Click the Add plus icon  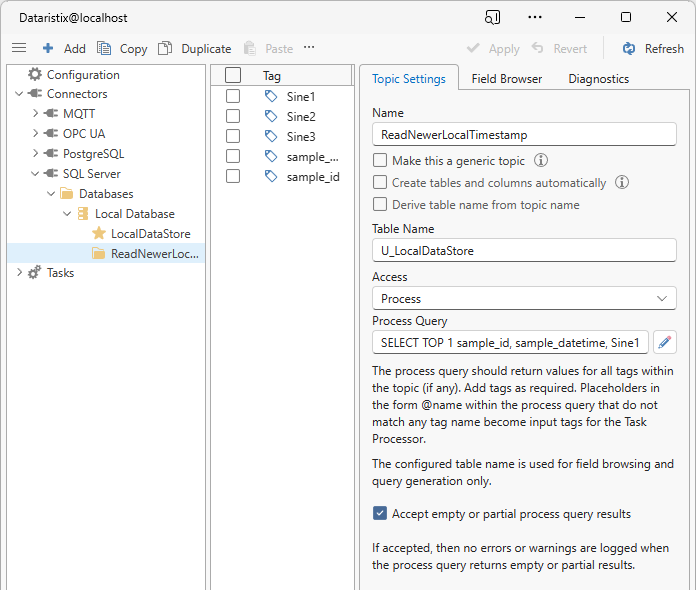coord(48,48)
